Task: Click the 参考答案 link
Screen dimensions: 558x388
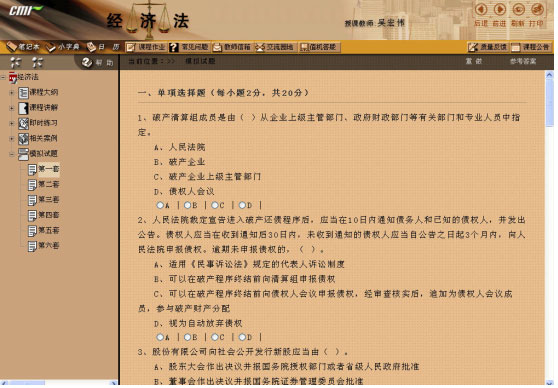Action: click(x=523, y=61)
